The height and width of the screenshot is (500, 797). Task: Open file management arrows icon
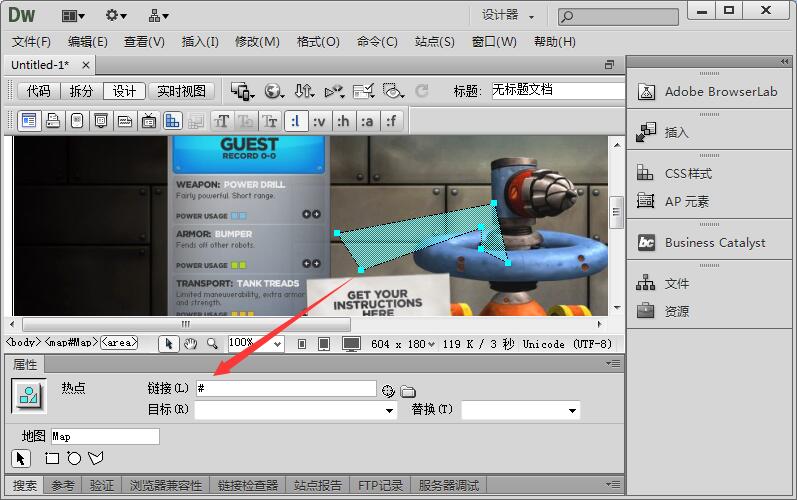[304, 91]
